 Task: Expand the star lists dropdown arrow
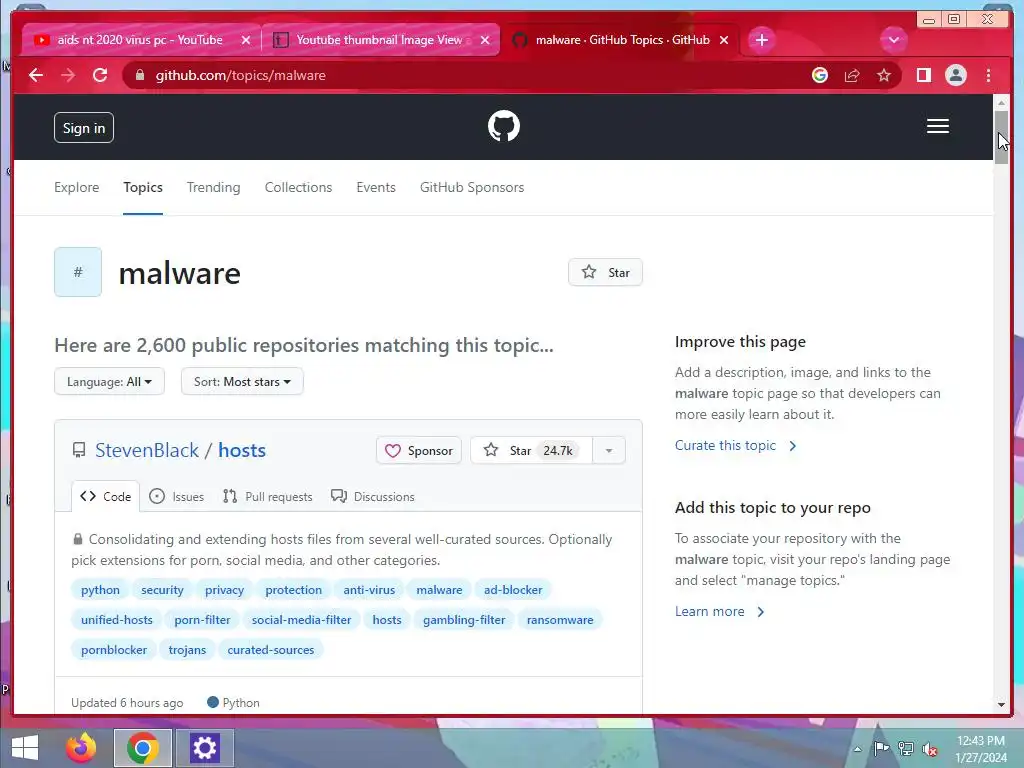pos(609,451)
